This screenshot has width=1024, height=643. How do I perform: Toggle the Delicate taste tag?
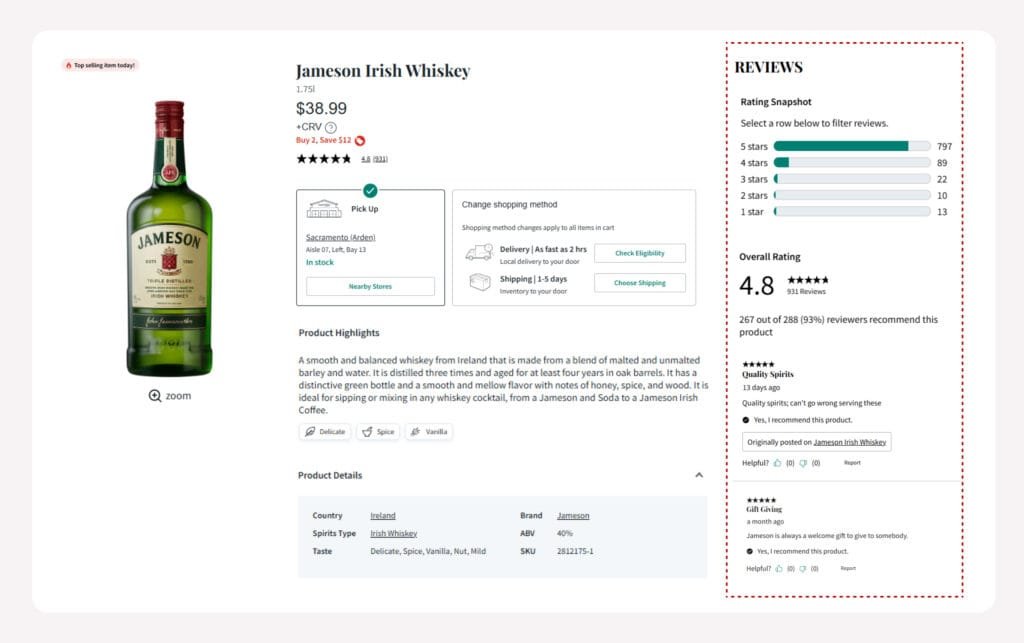[x=324, y=432]
